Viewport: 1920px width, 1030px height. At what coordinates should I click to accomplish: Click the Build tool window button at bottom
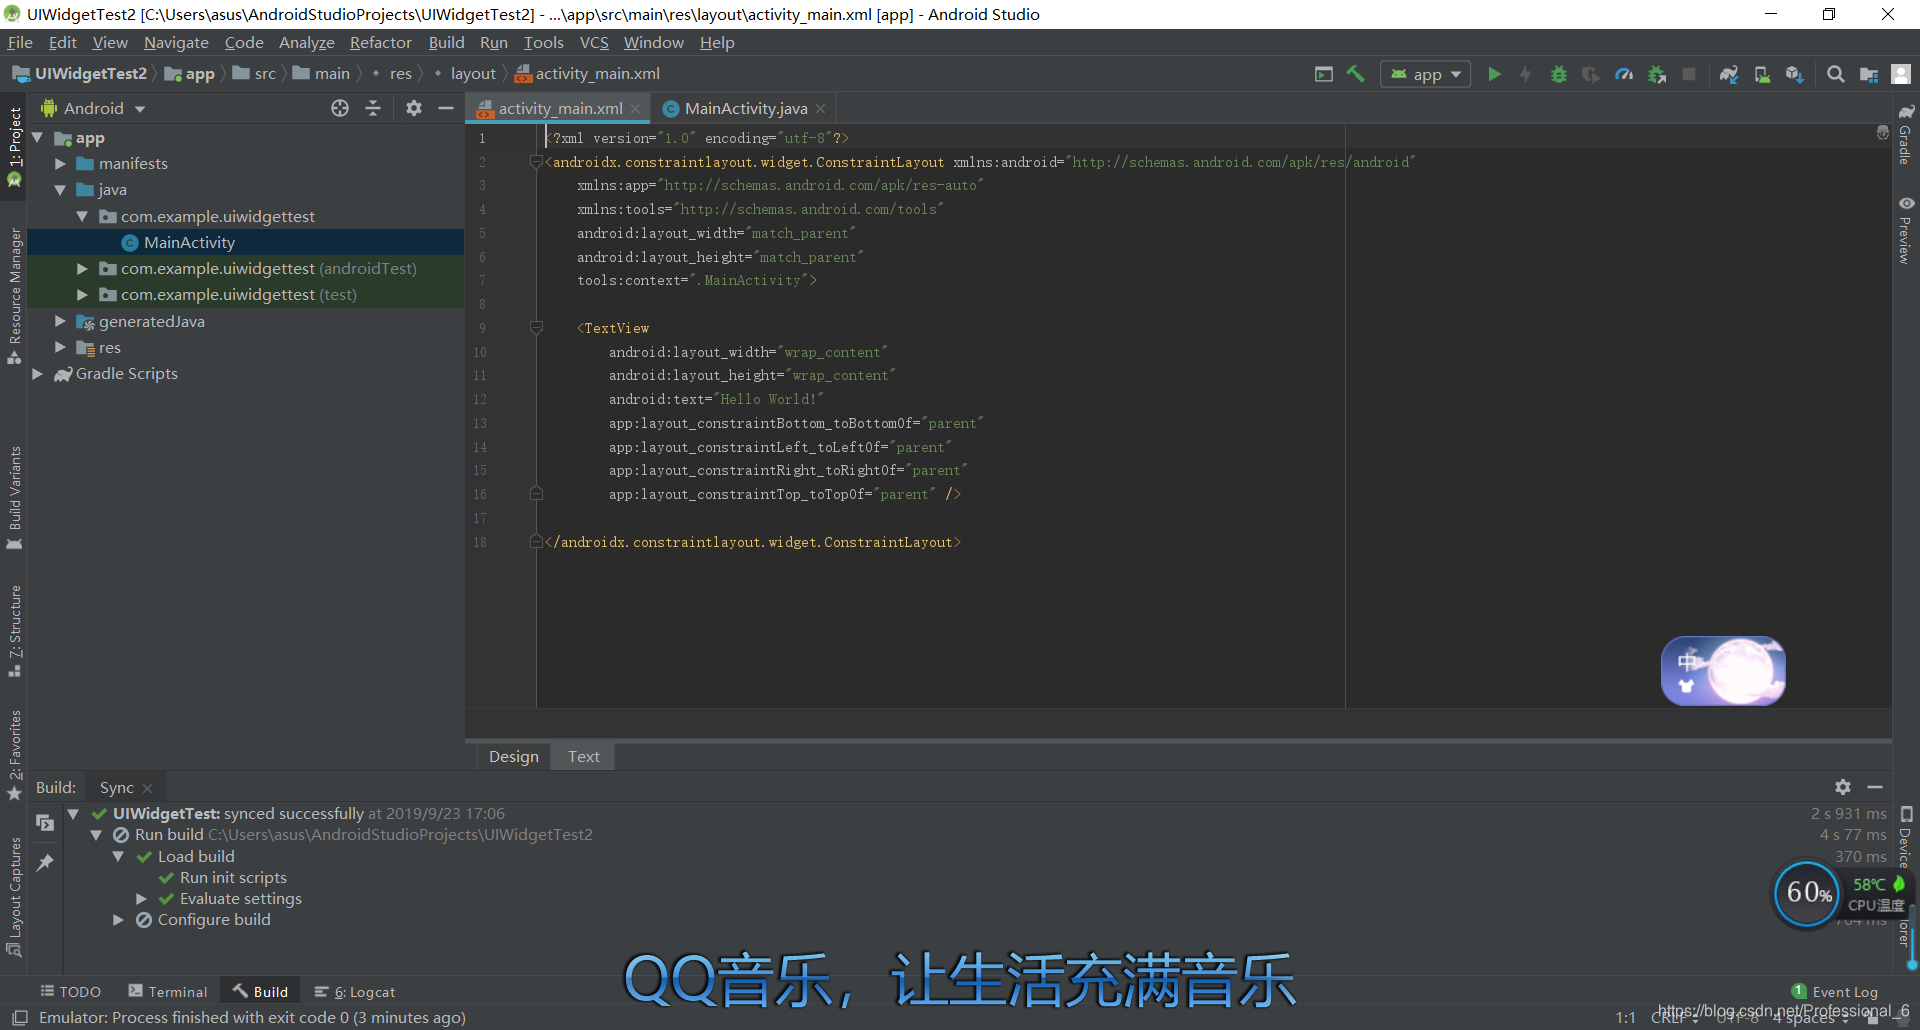click(x=261, y=992)
